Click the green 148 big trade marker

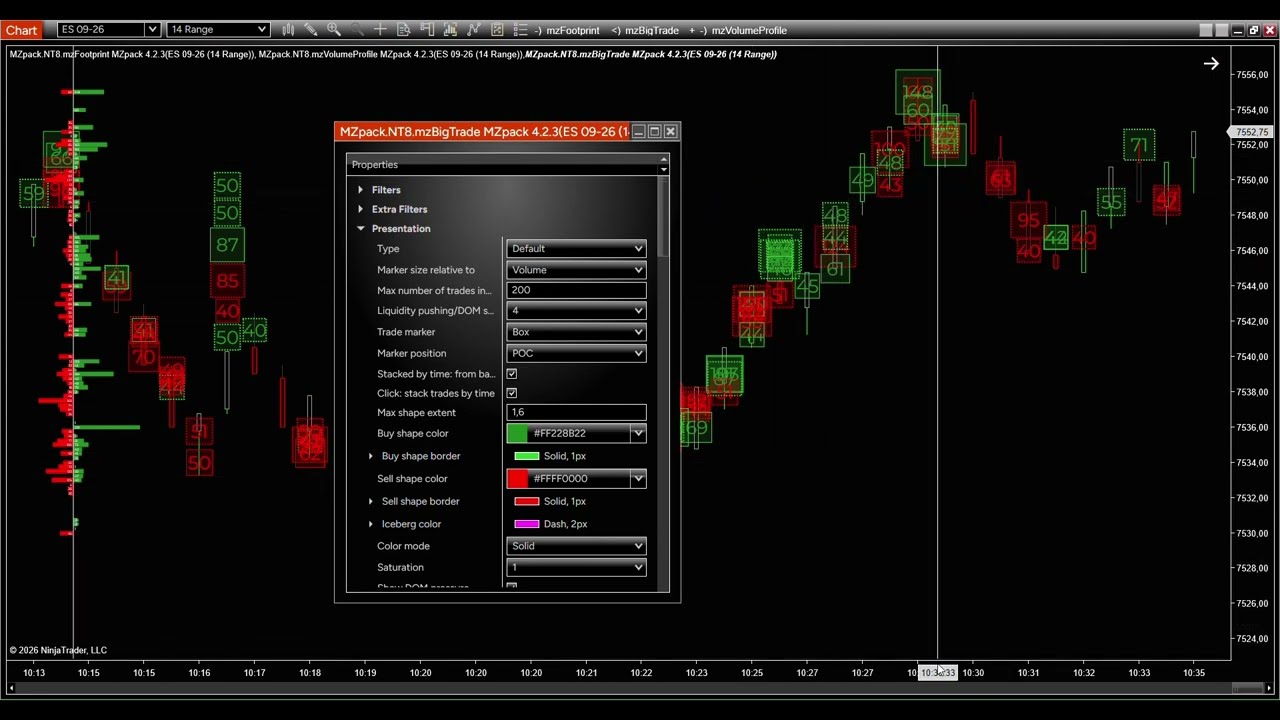(x=917, y=92)
